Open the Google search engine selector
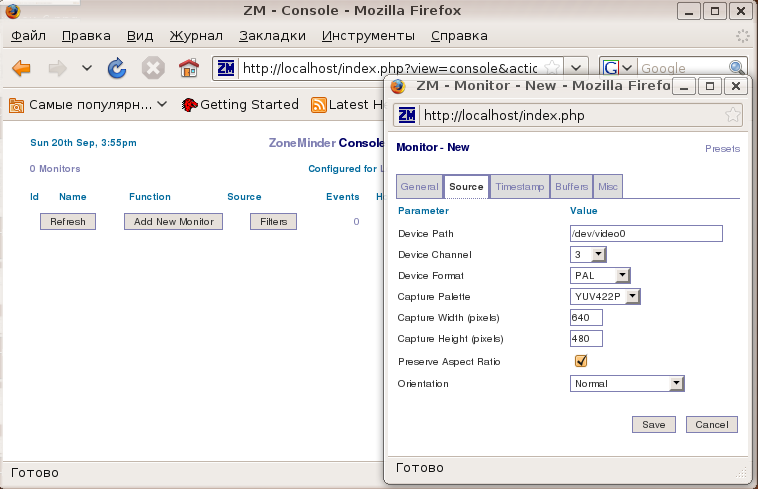 (617, 68)
